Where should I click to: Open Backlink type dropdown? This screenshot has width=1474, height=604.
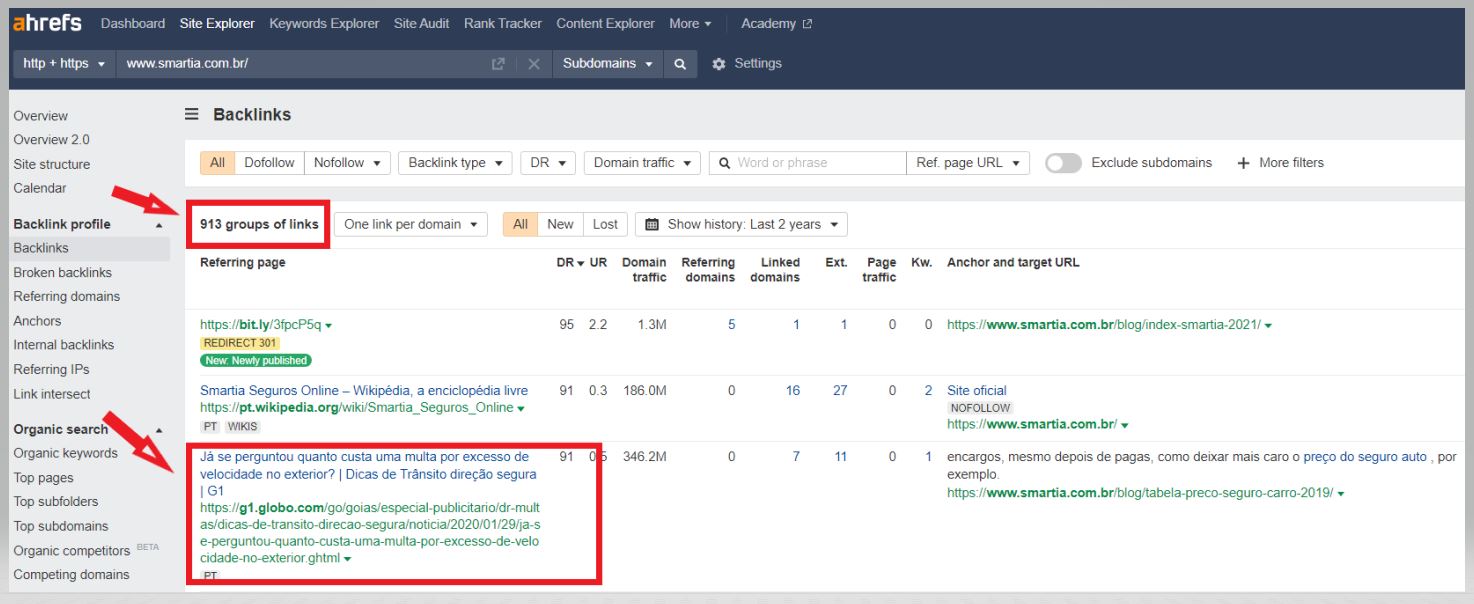[455, 162]
